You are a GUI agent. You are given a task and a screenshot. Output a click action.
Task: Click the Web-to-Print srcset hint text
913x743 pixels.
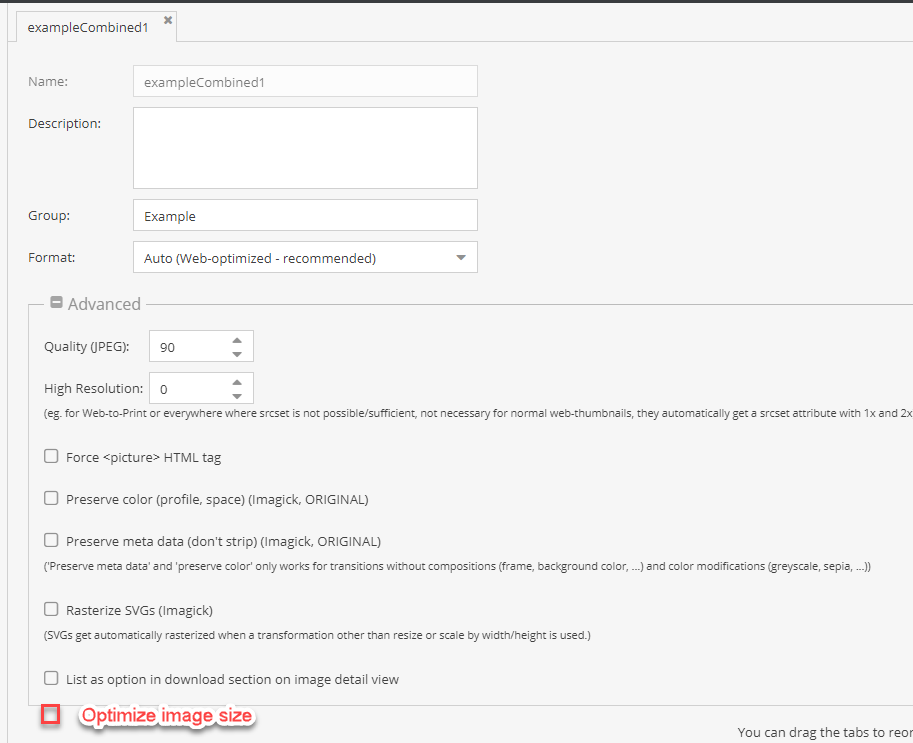[478, 413]
